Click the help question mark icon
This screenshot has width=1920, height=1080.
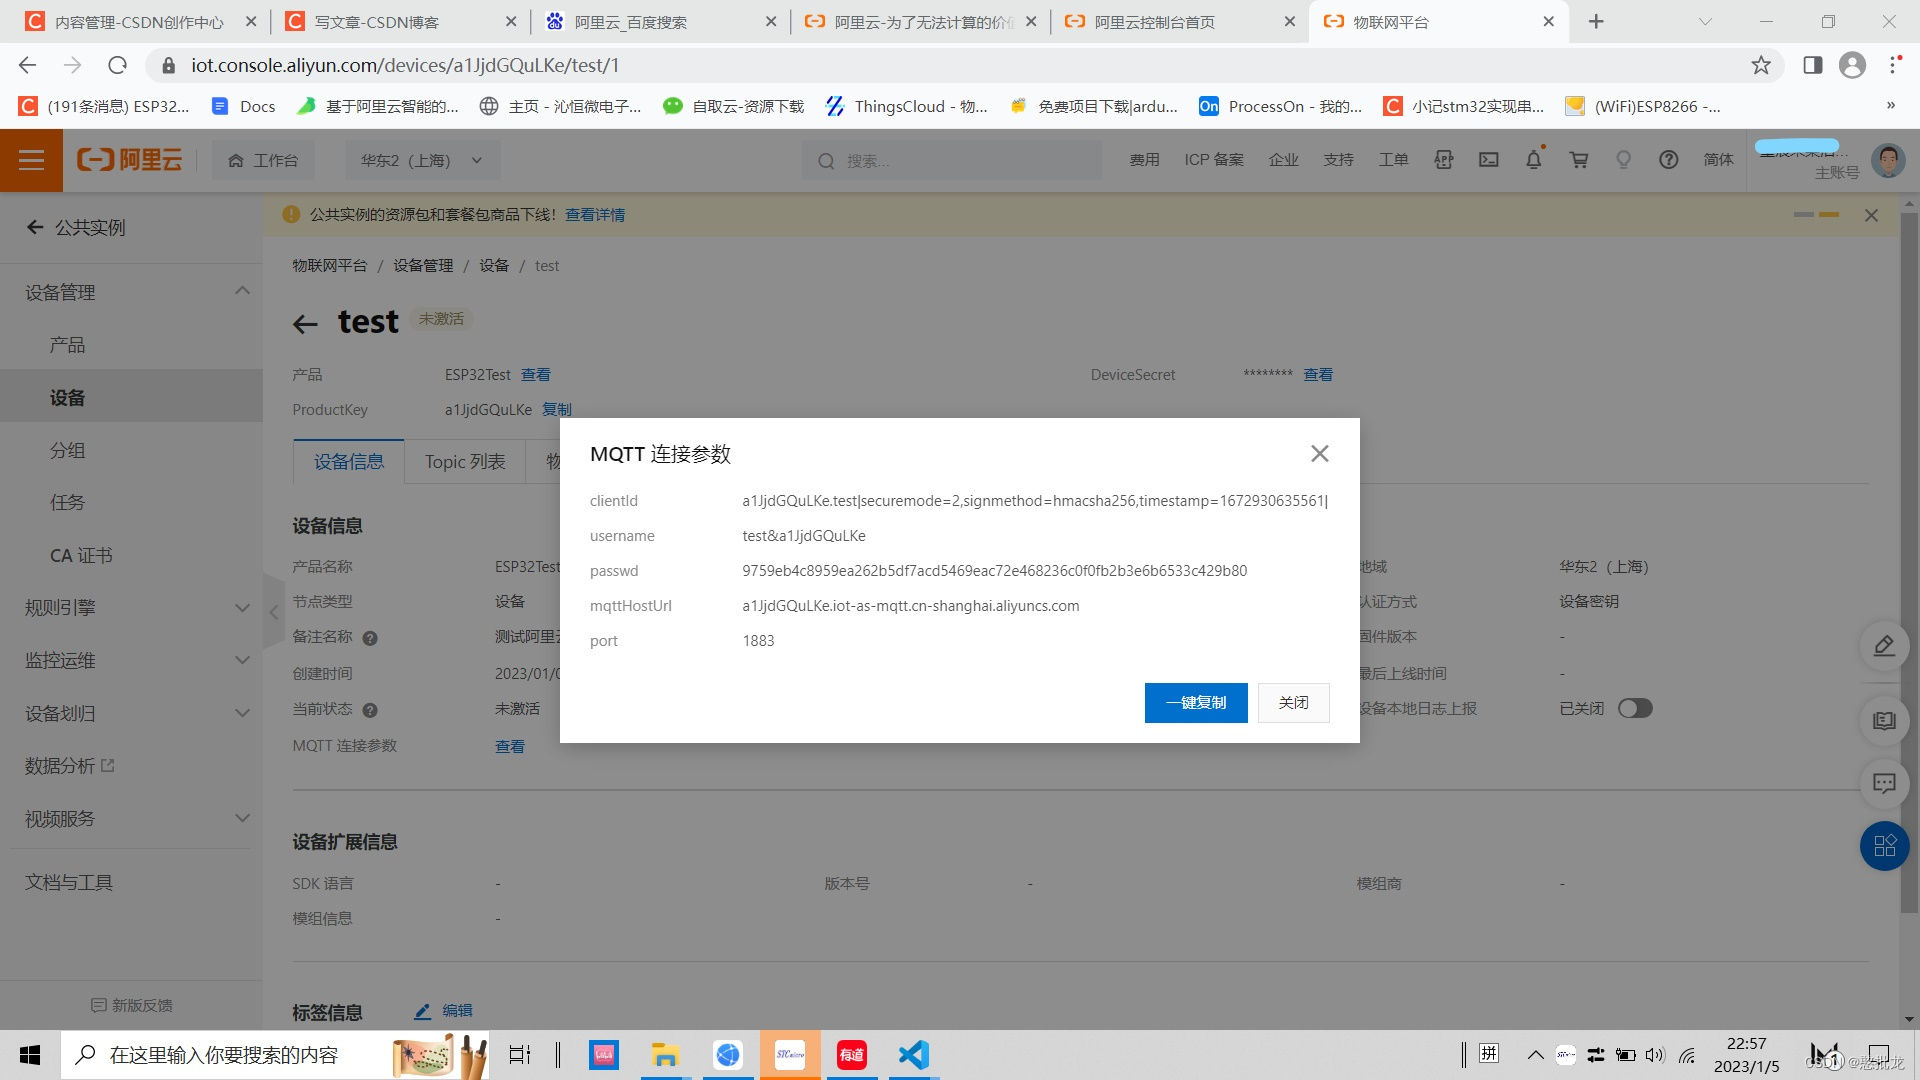1668,160
